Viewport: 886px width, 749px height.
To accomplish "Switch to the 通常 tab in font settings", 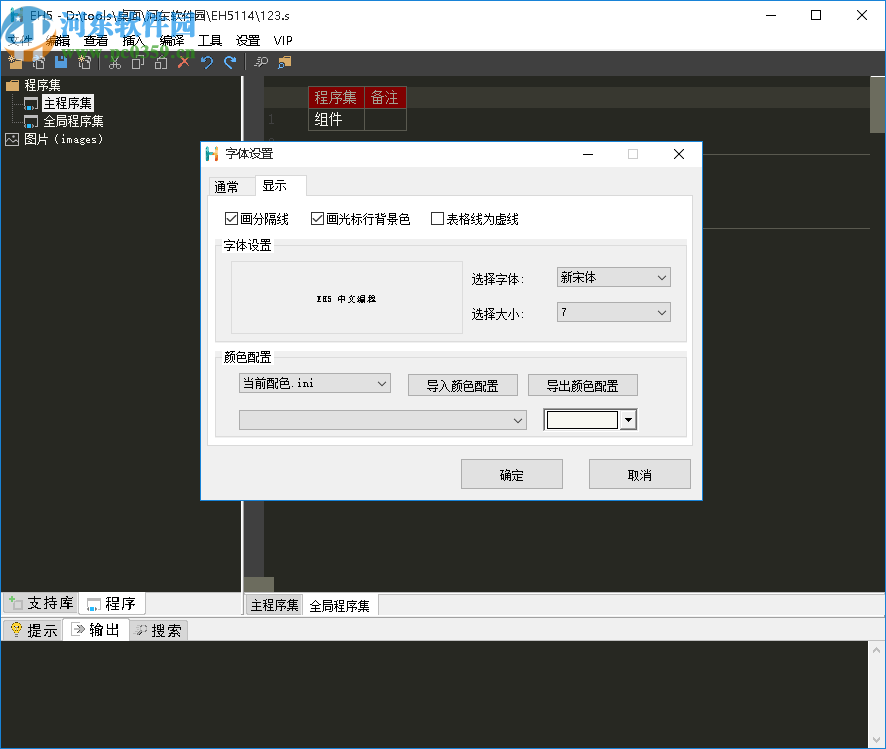I will [x=231, y=186].
